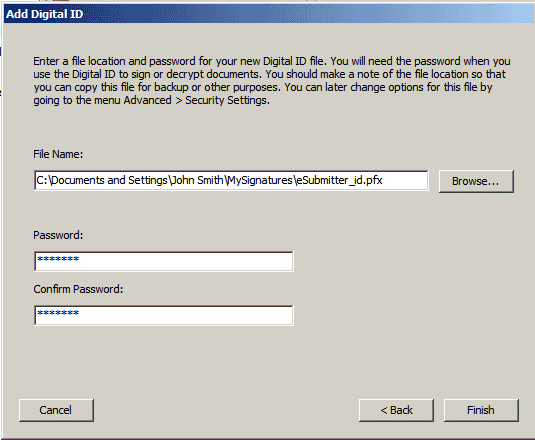Click the asterisks in Confirm Password field
Screen dimensions: 535x440
(x=58, y=313)
